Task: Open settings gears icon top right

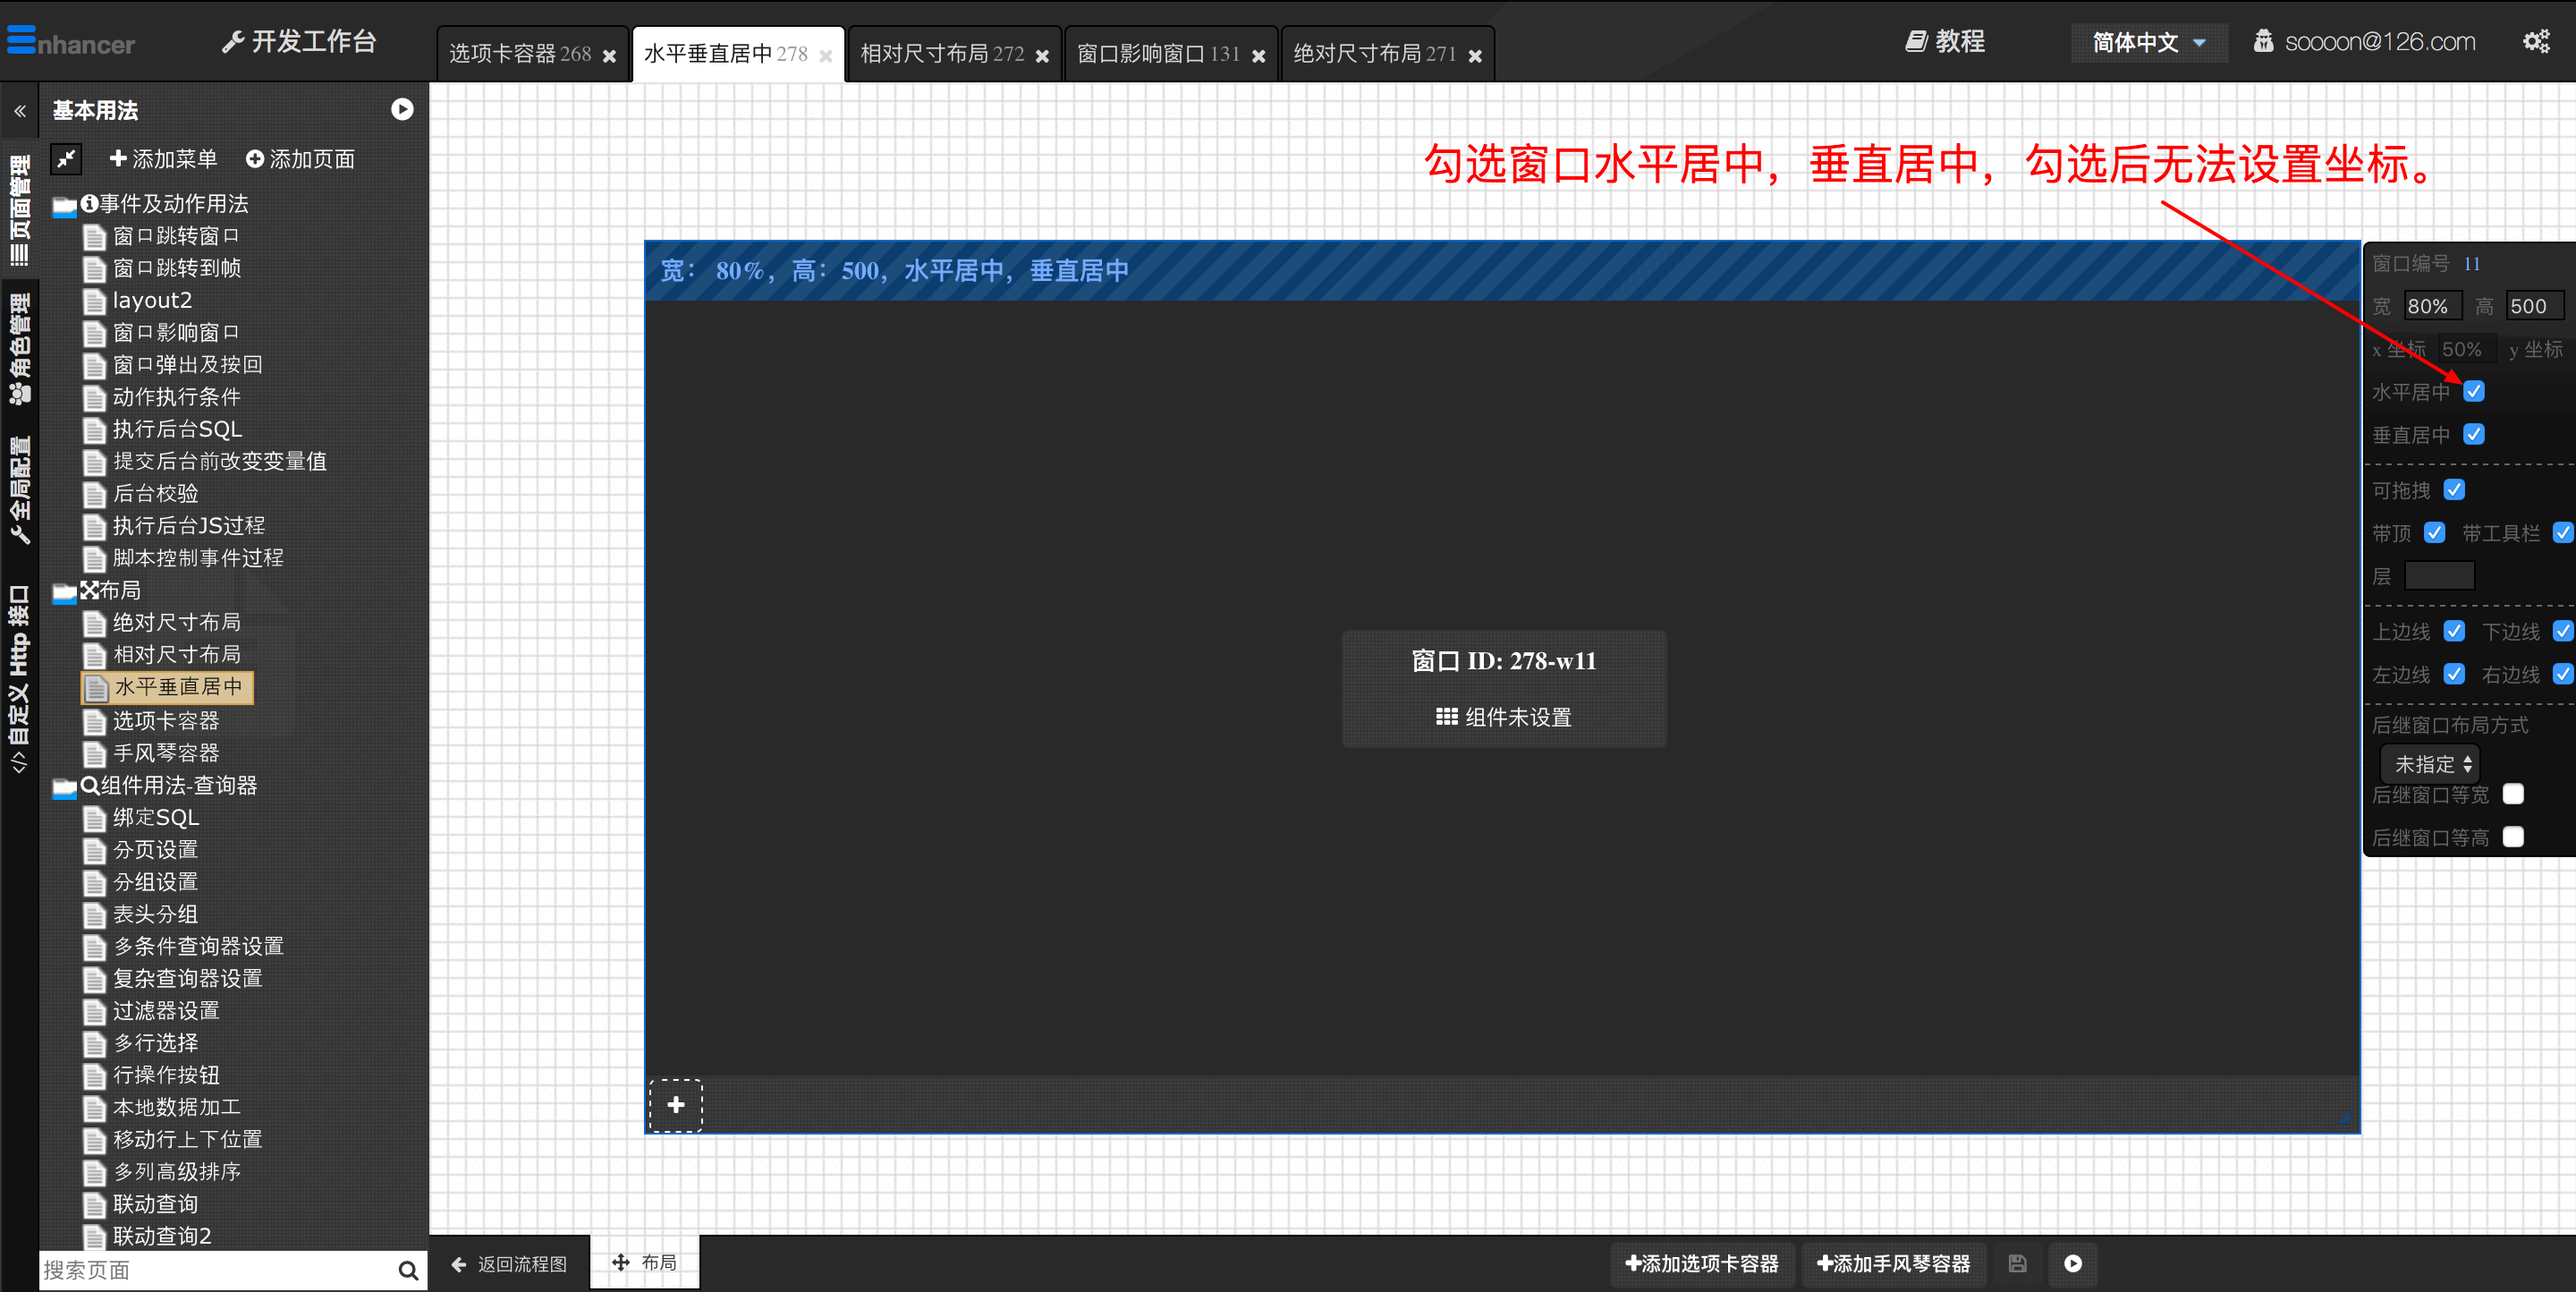Action: [x=2536, y=42]
